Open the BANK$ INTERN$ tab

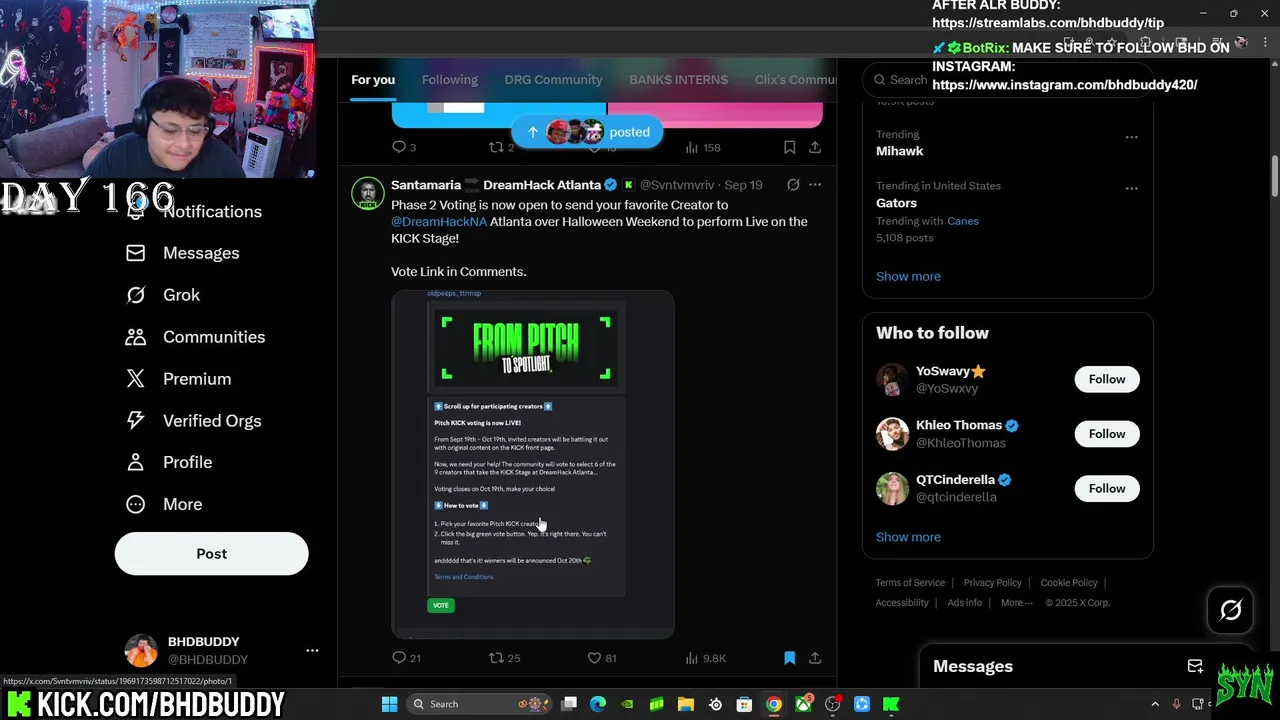679,80
